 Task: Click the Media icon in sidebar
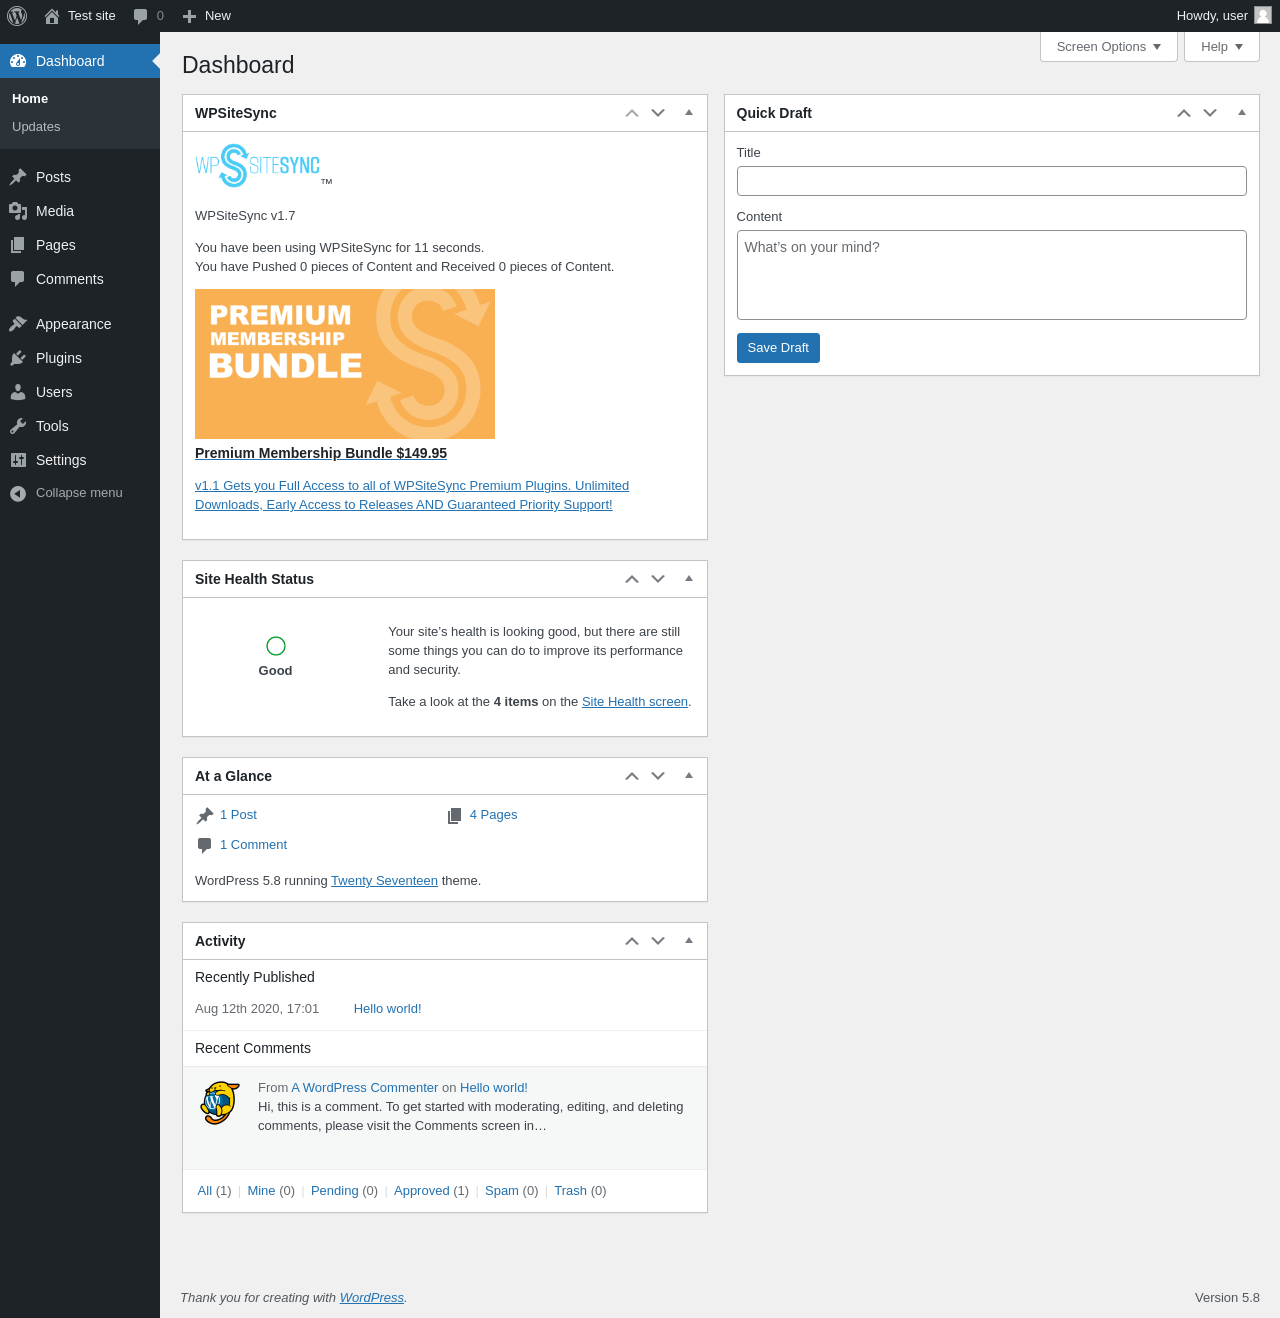[18, 211]
